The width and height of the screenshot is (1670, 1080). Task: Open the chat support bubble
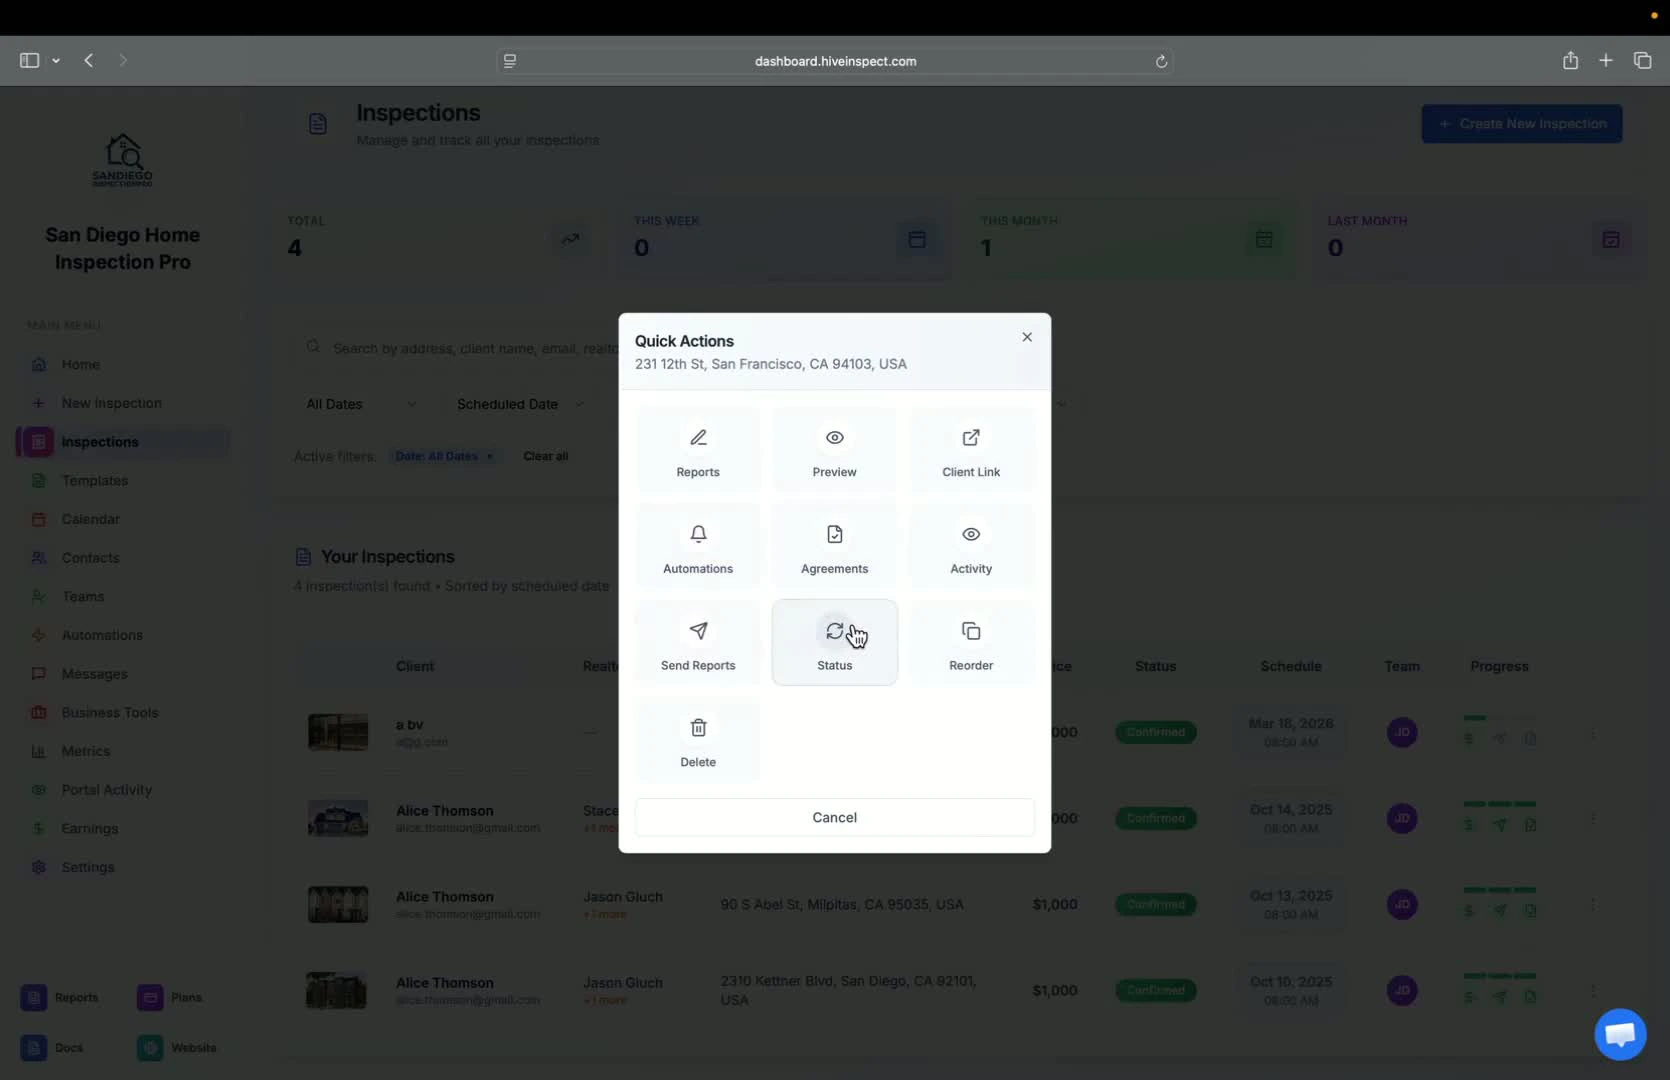[1620, 1034]
